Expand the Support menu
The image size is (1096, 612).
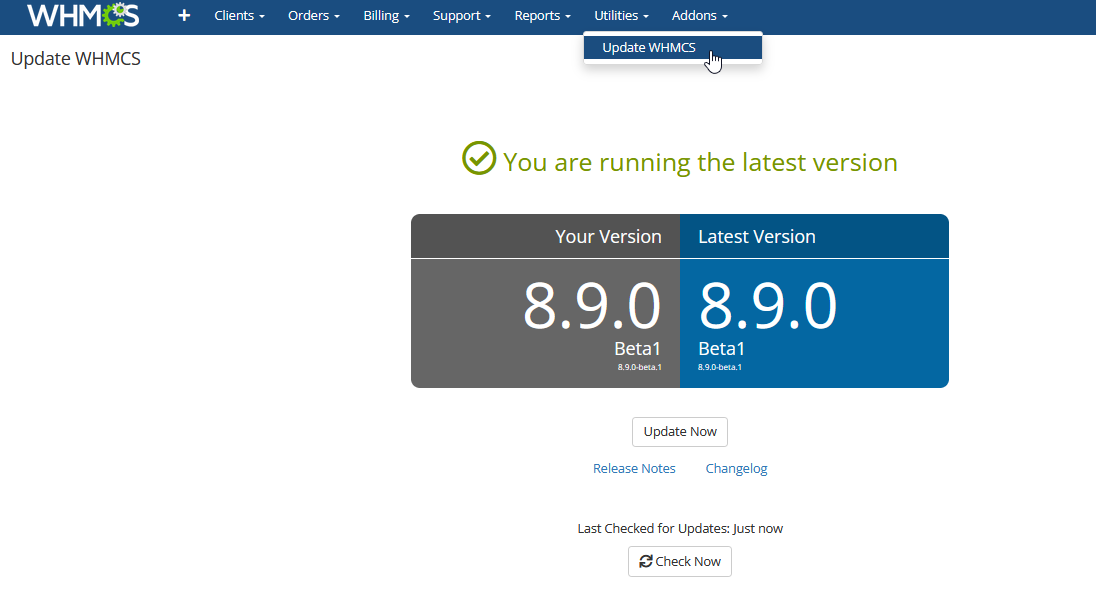pos(461,15)
